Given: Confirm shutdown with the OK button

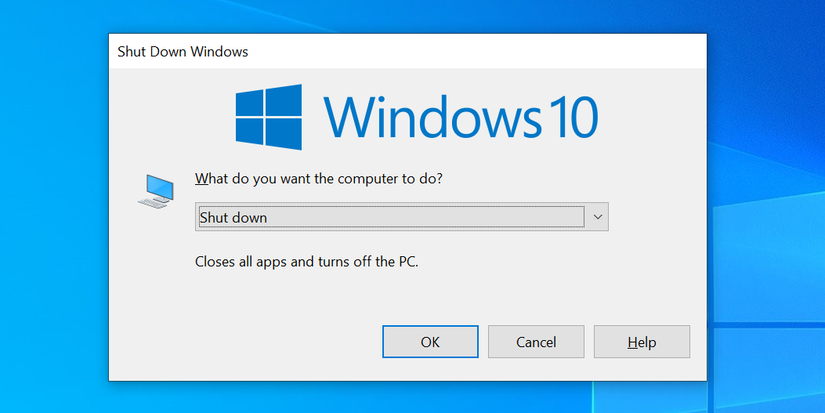Looking at the screenshot, I should [x=430, y=341].
